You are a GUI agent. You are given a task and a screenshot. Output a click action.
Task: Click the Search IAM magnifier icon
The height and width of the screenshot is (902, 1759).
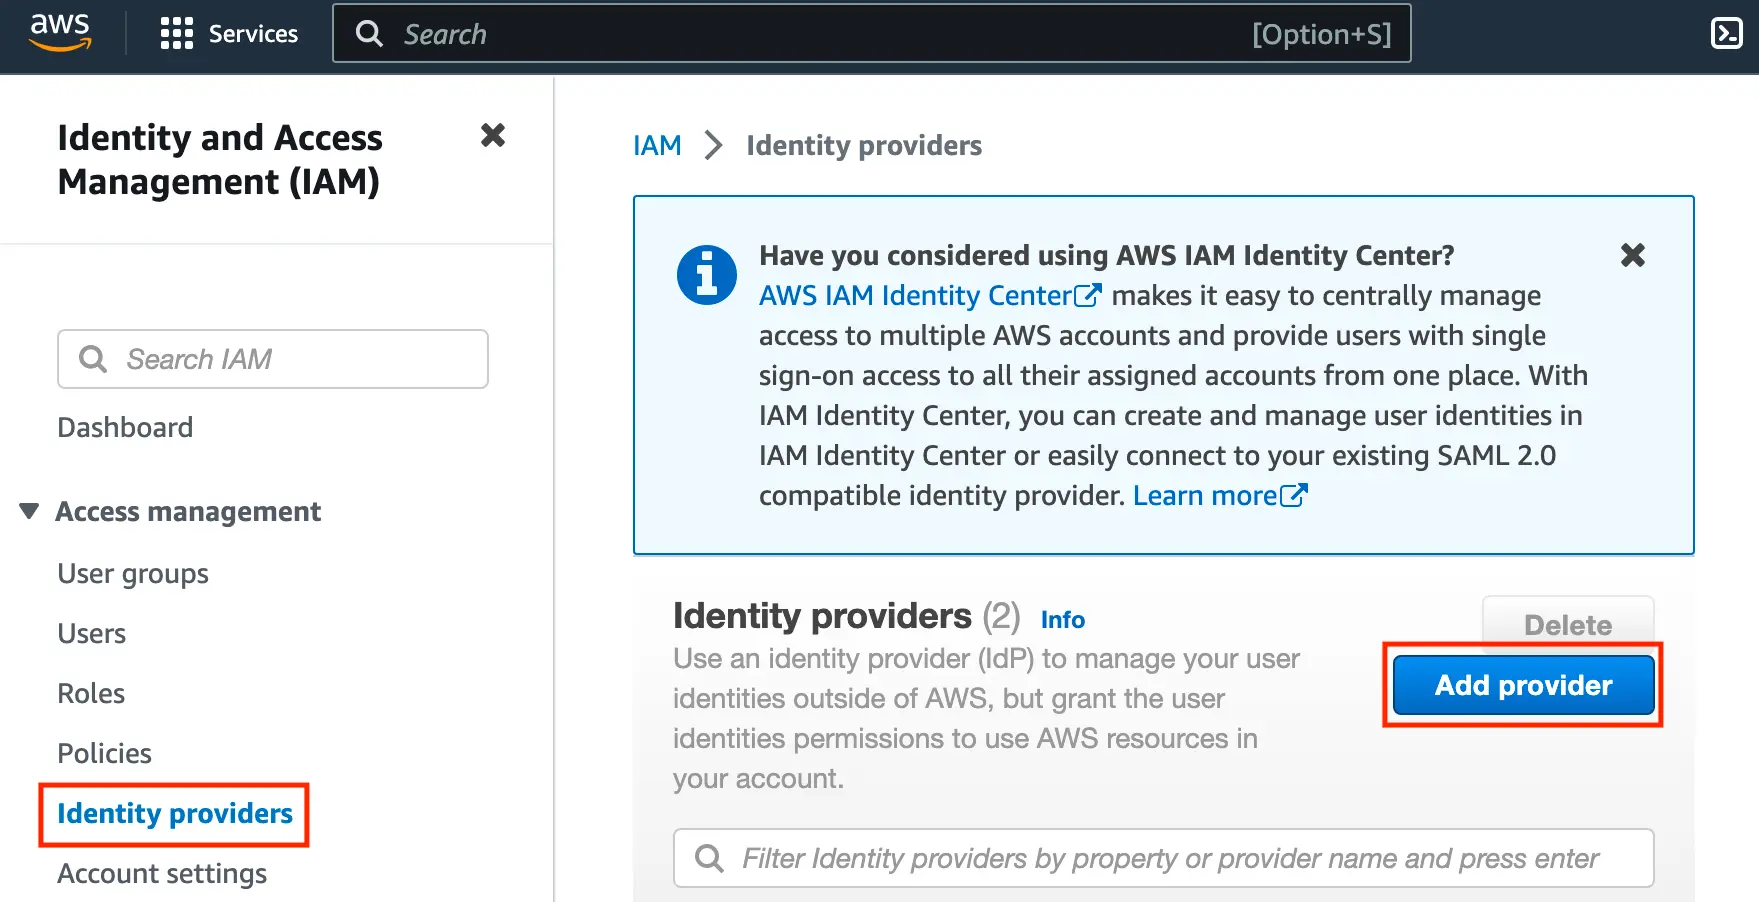(93, 359)
